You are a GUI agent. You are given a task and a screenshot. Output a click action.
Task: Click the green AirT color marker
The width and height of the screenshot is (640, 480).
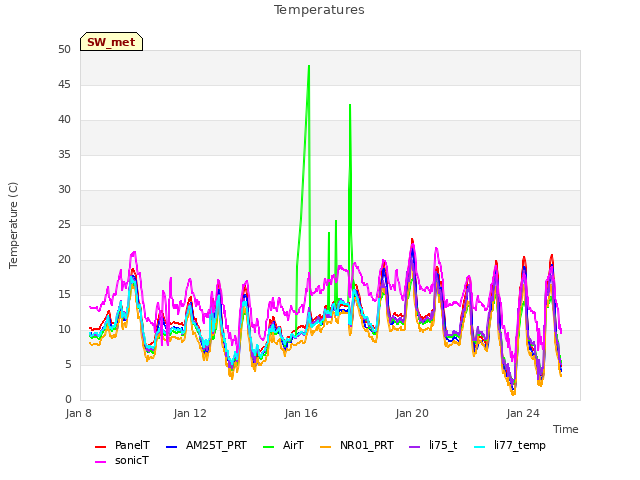point(269,447)
